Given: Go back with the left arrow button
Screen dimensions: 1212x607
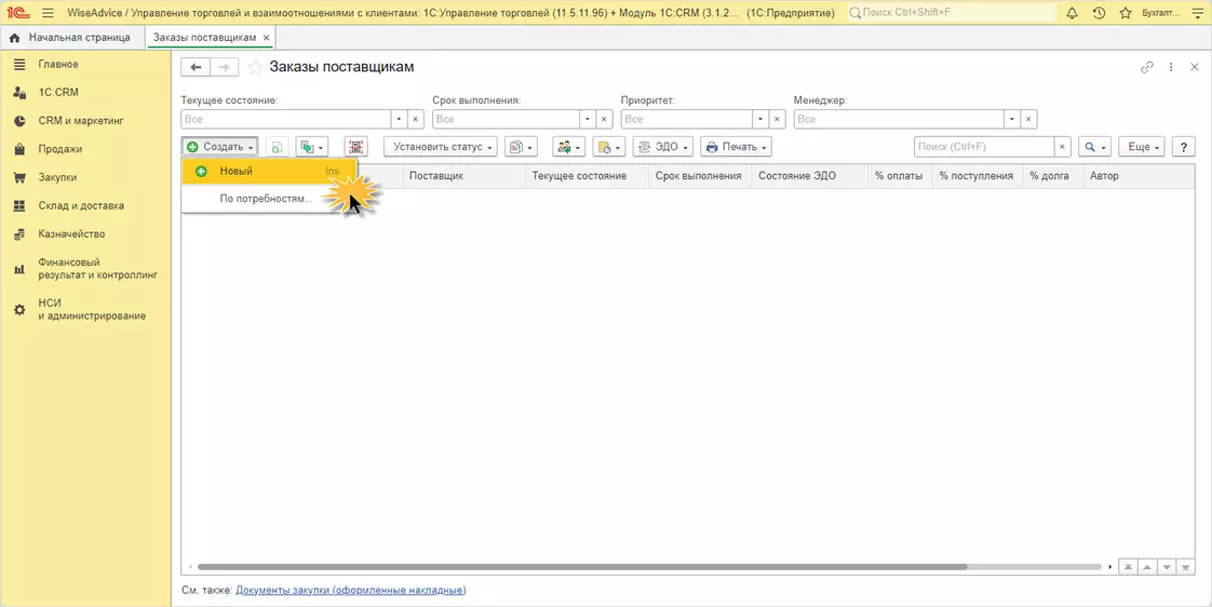Looking at the screenshot, I should (x=196, y=67).
